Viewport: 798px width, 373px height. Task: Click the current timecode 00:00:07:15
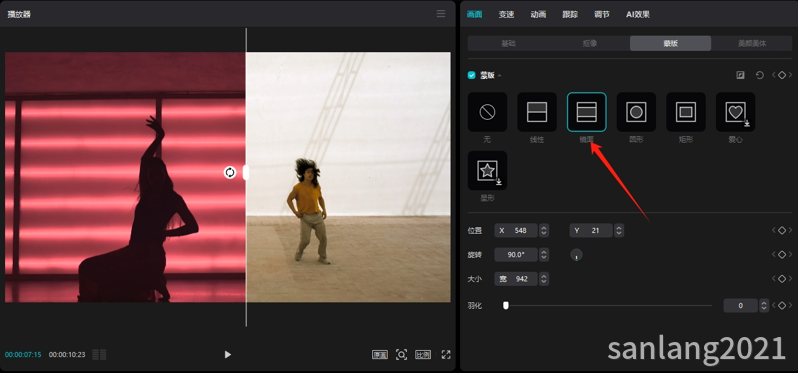pyautogui.click(x=23, y=355)
